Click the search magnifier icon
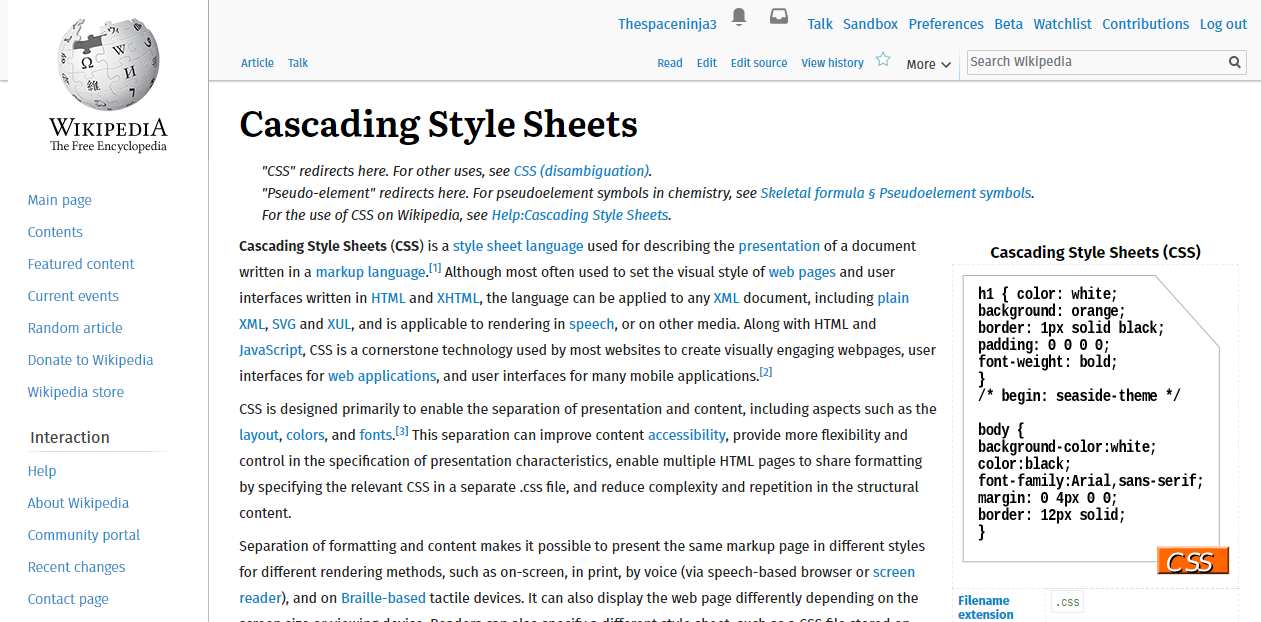 tap(1235, 62)
